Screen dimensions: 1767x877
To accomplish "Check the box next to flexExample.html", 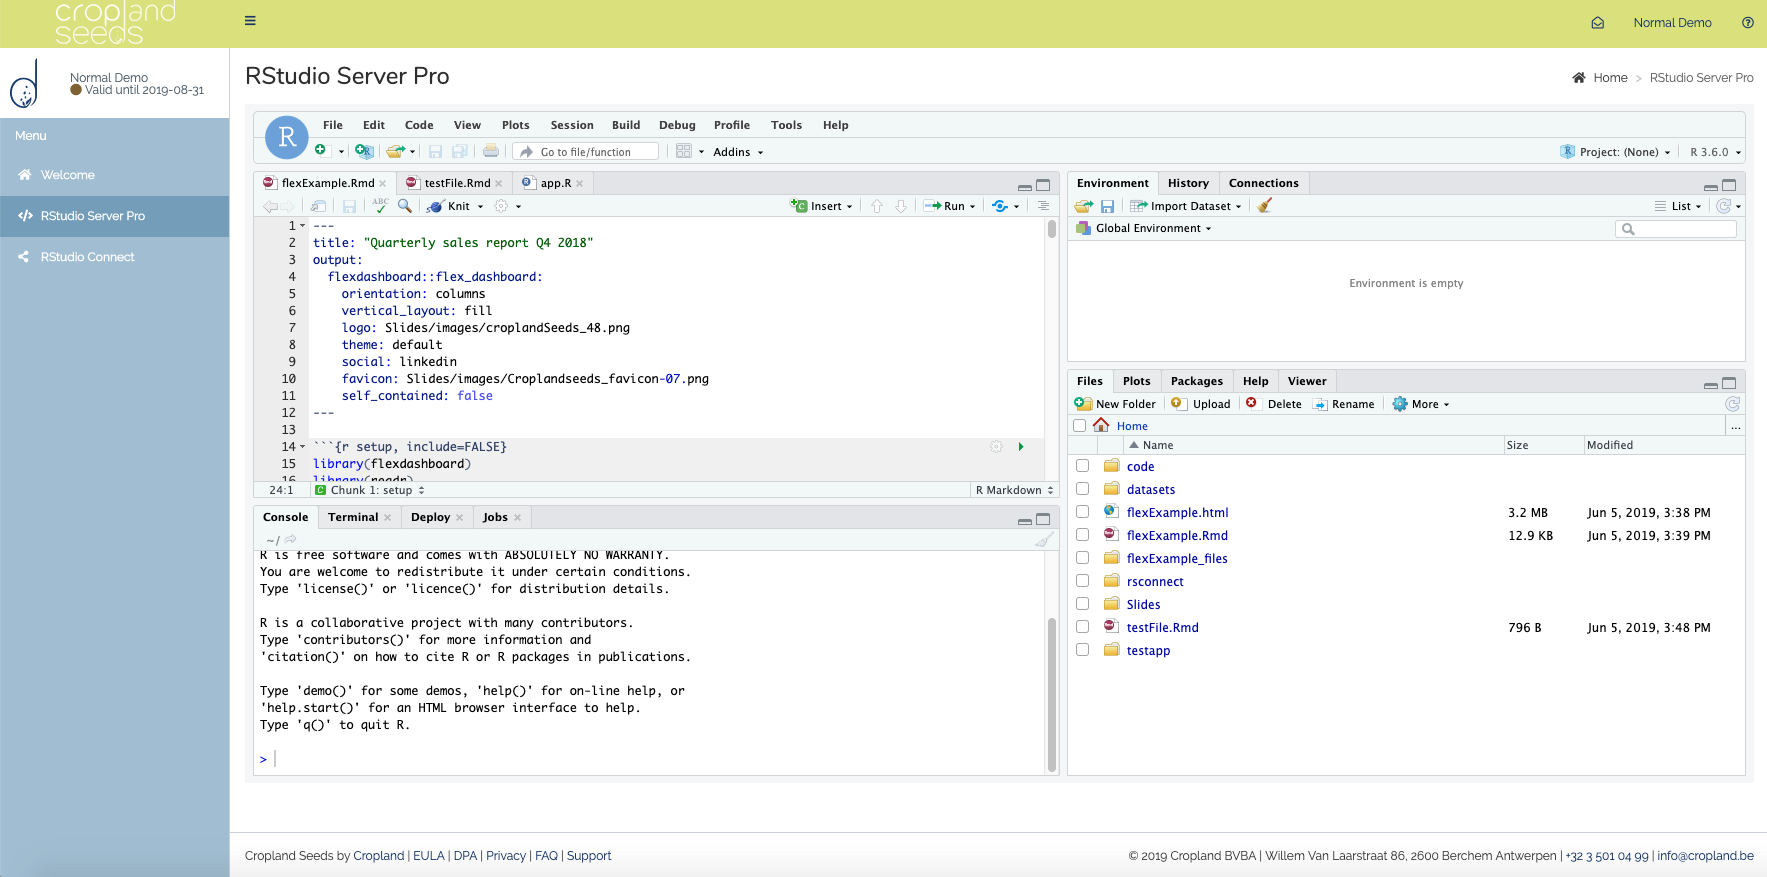I will coord(1082,512).
